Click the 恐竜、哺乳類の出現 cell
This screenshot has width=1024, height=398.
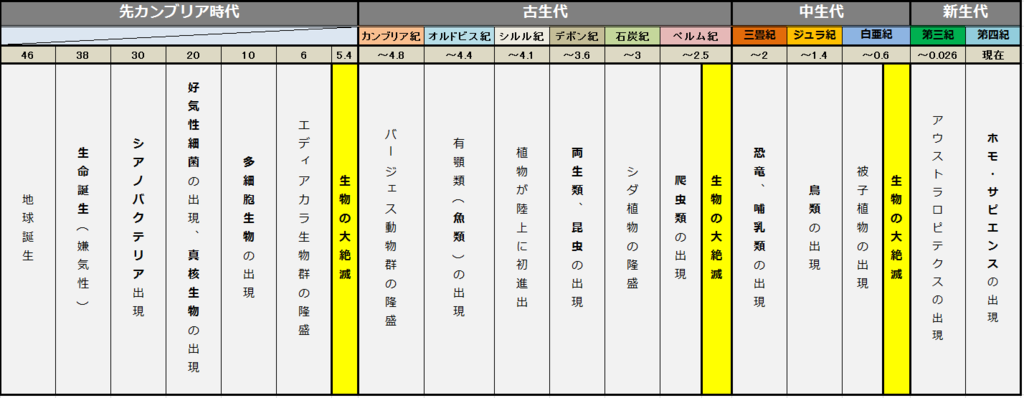coord(760,229)
